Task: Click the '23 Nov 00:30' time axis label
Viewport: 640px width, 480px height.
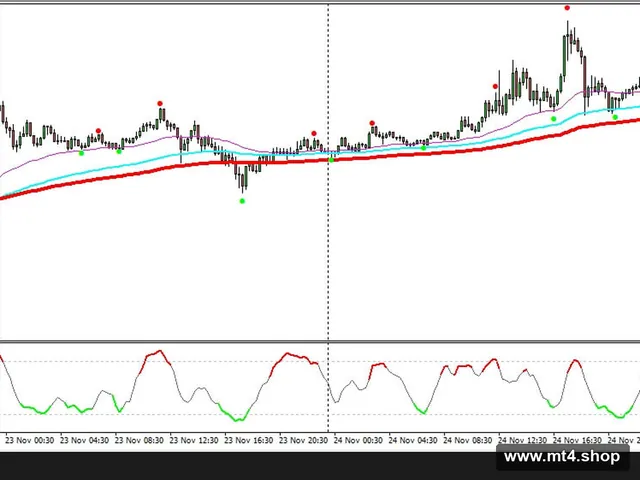Action: click(x=29, y=441)
